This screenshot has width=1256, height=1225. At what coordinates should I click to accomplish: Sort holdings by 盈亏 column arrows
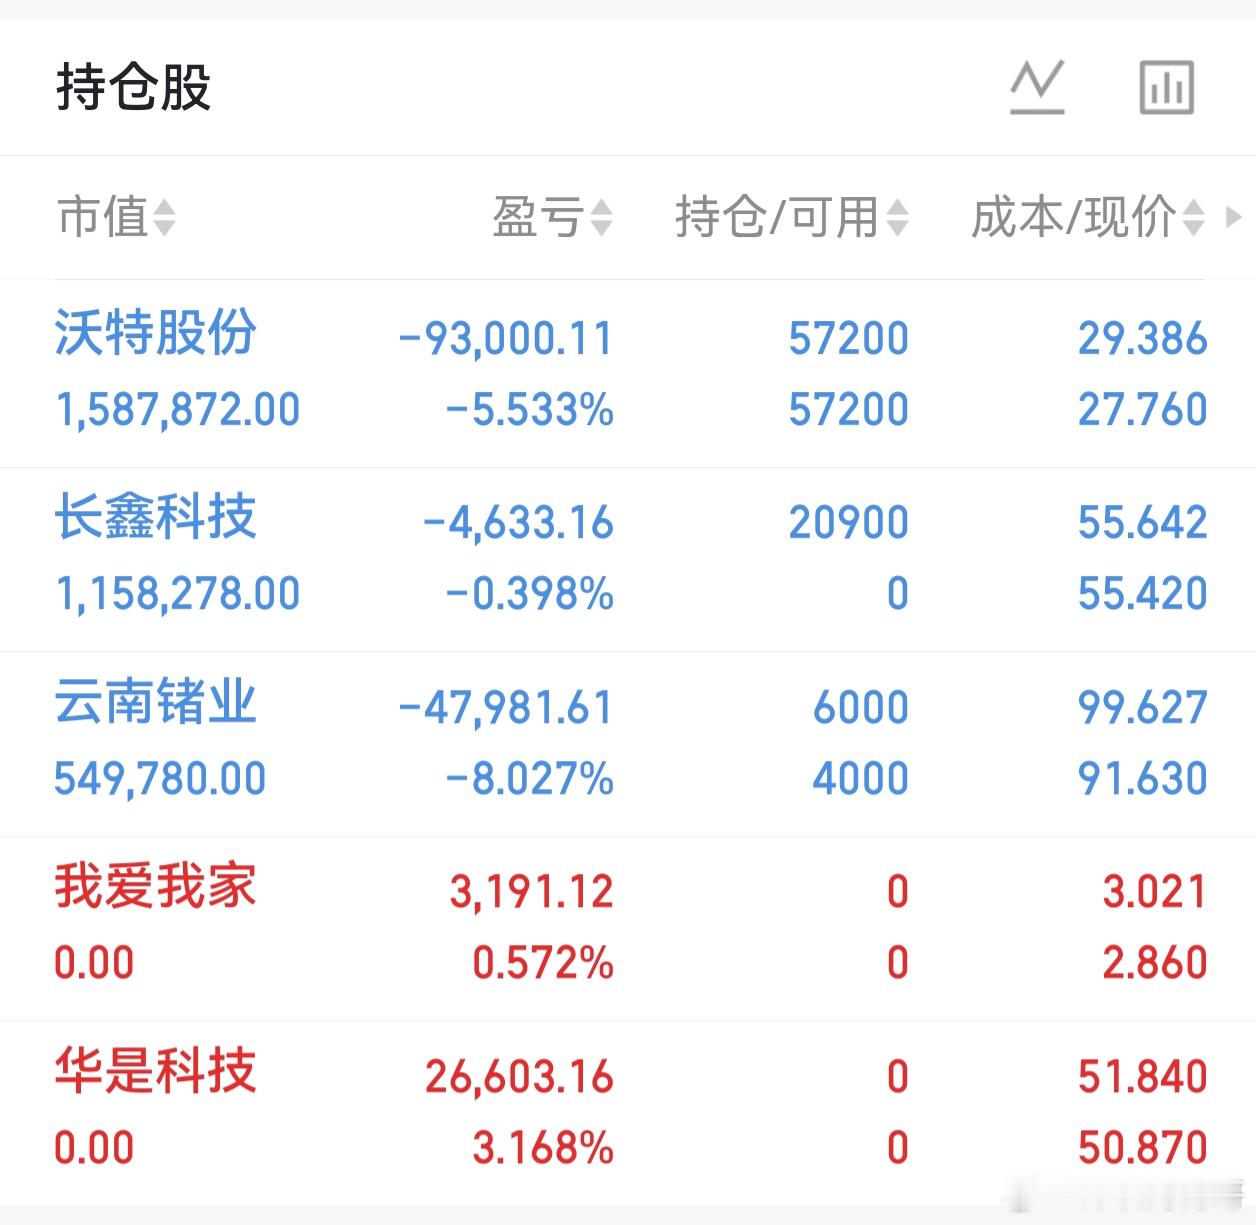(x=601, y=217)
